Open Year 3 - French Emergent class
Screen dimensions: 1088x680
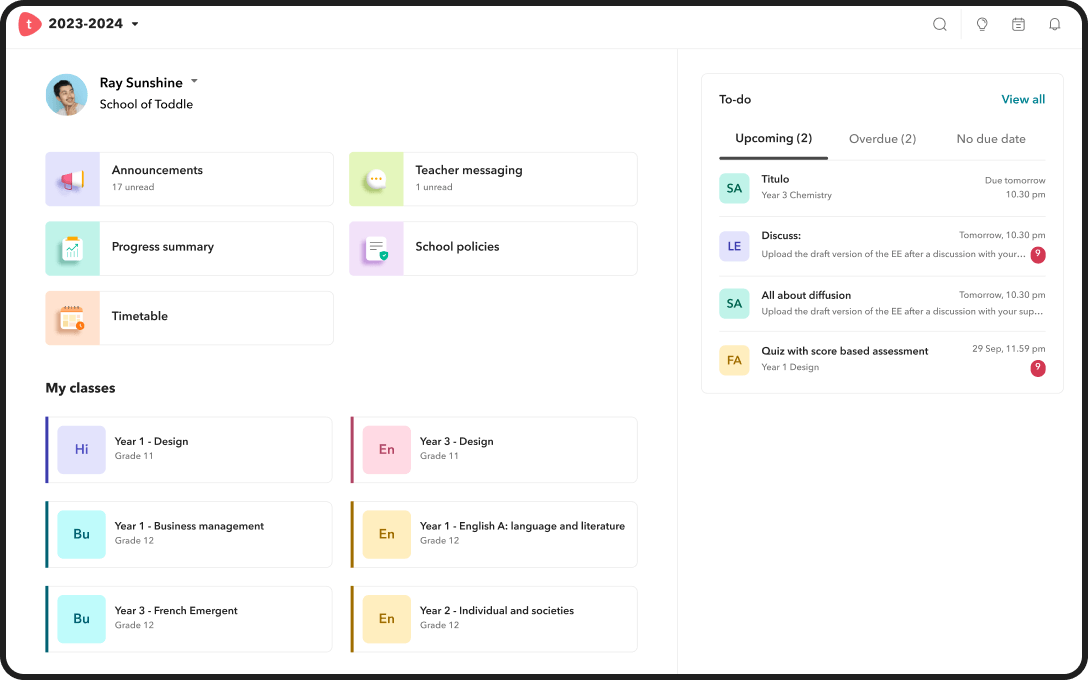coord(189,619)
